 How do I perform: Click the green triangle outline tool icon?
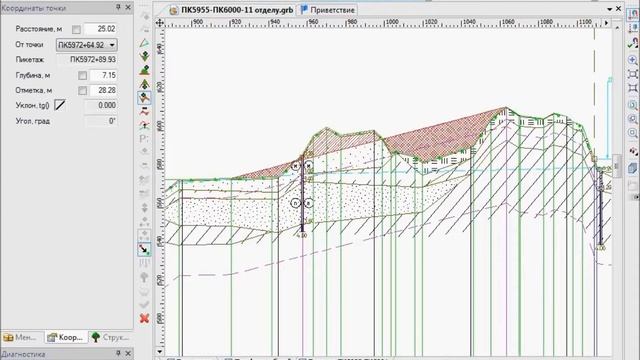pos(144,43)
